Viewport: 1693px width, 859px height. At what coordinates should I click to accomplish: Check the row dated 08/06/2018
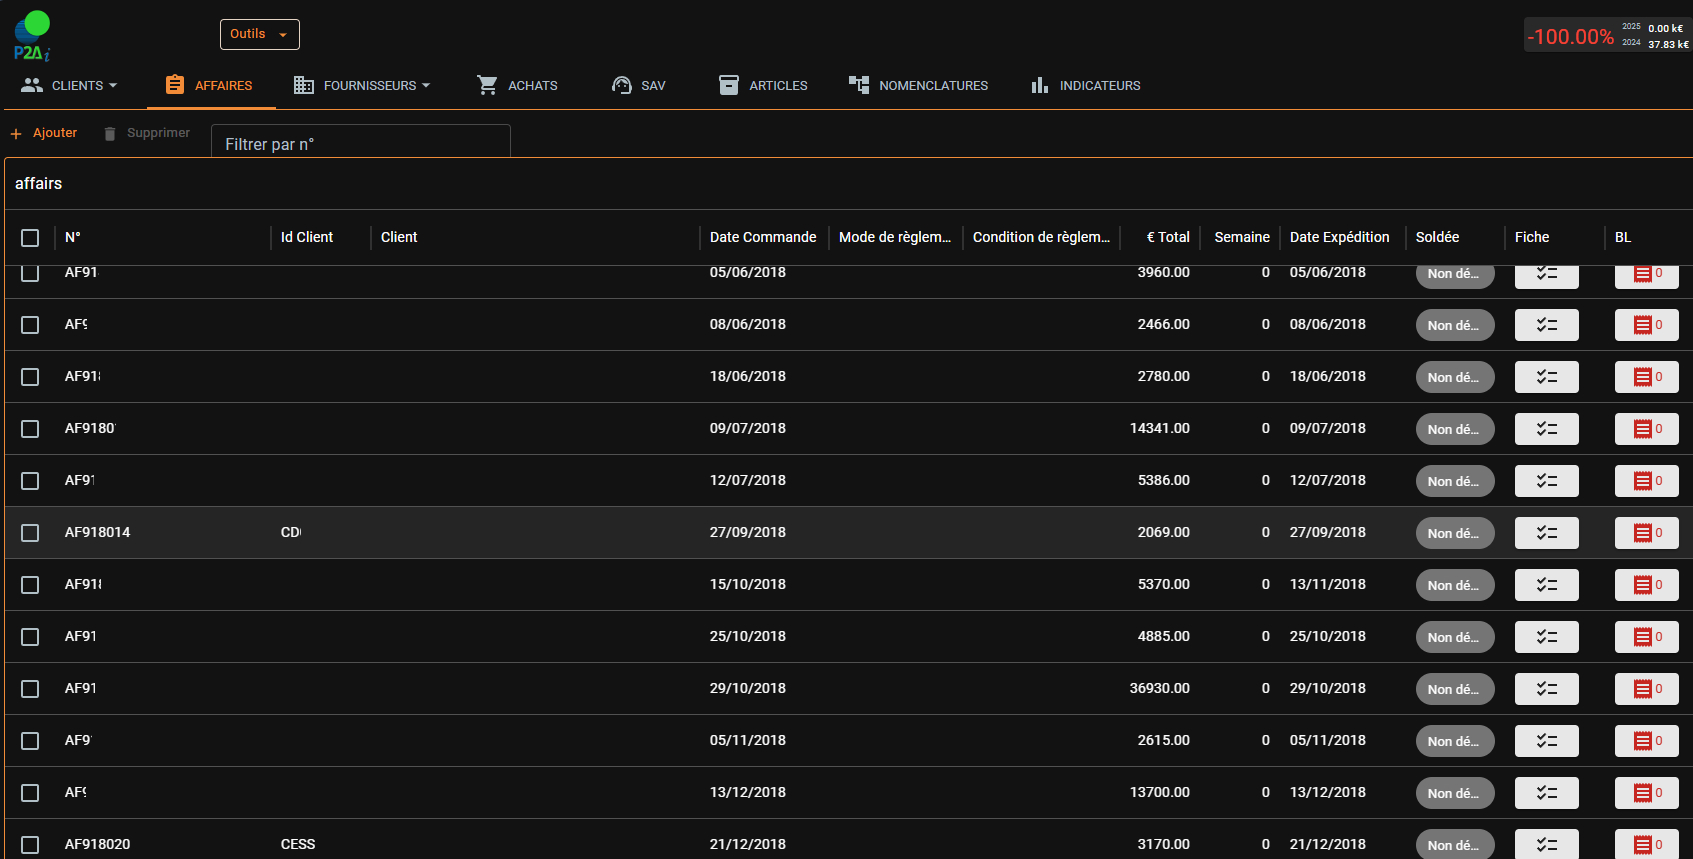coord(30,325)
